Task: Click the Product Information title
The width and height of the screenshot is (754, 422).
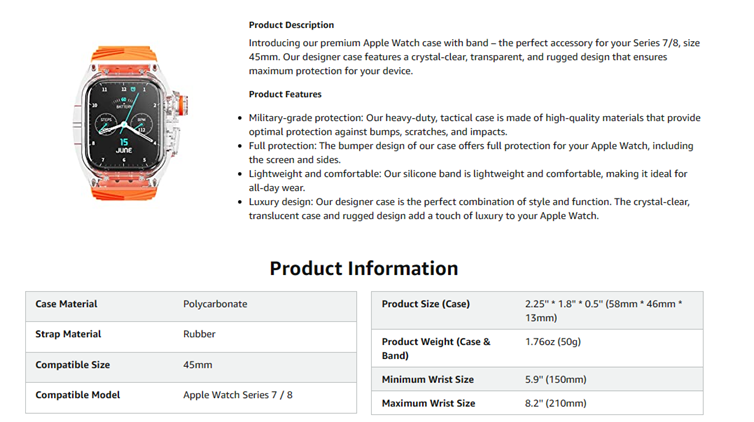Action: (x=364, y=268)
